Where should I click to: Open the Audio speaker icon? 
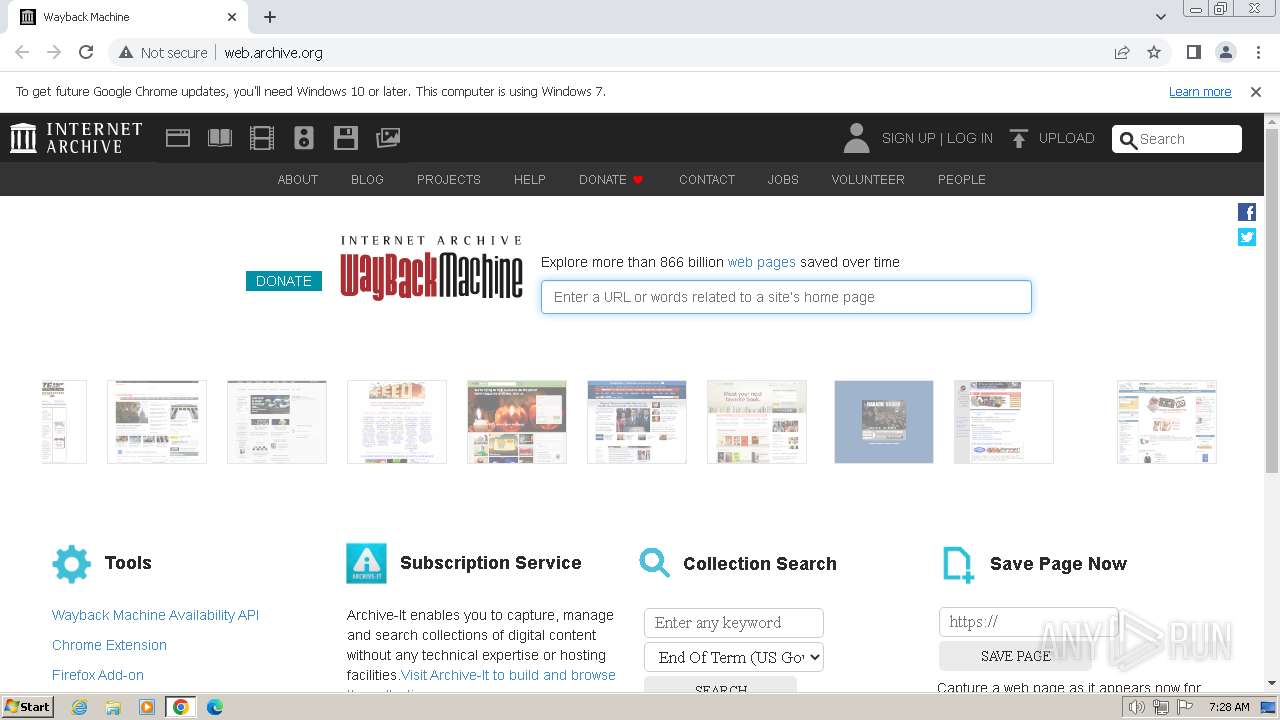304,138
